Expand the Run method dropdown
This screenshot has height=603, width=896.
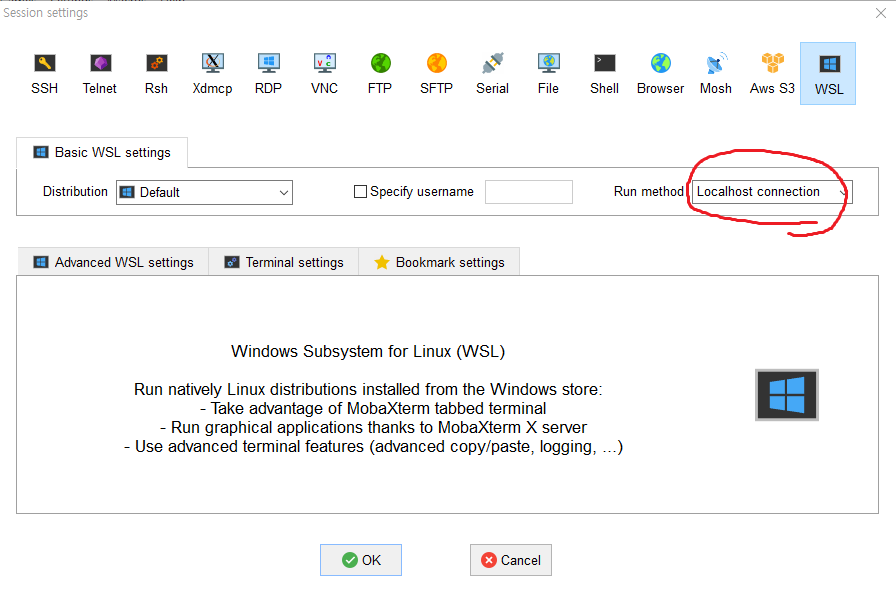[x=772, y=191]
